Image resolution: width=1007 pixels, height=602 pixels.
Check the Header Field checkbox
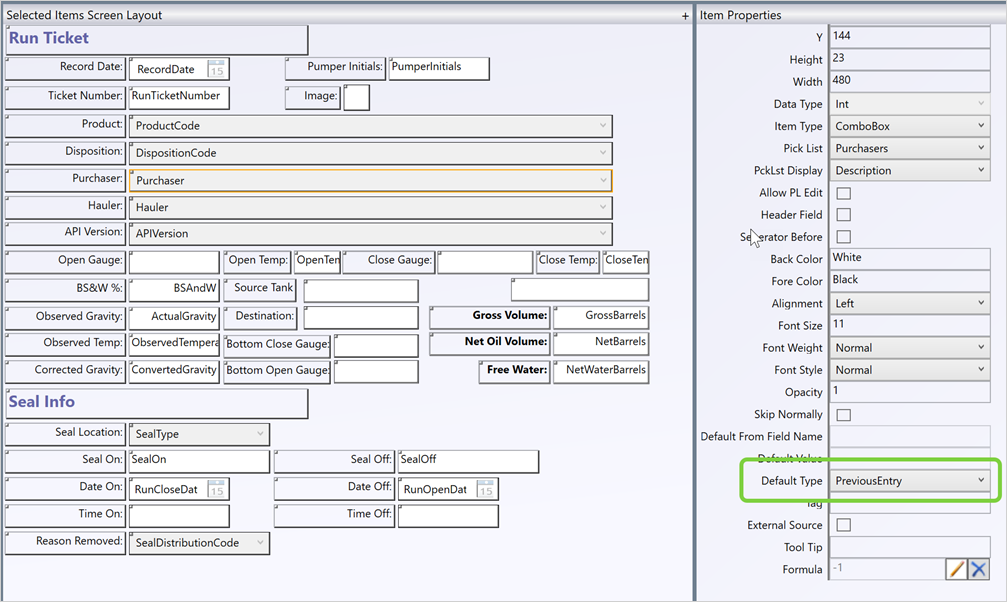(x=843, y=215)
